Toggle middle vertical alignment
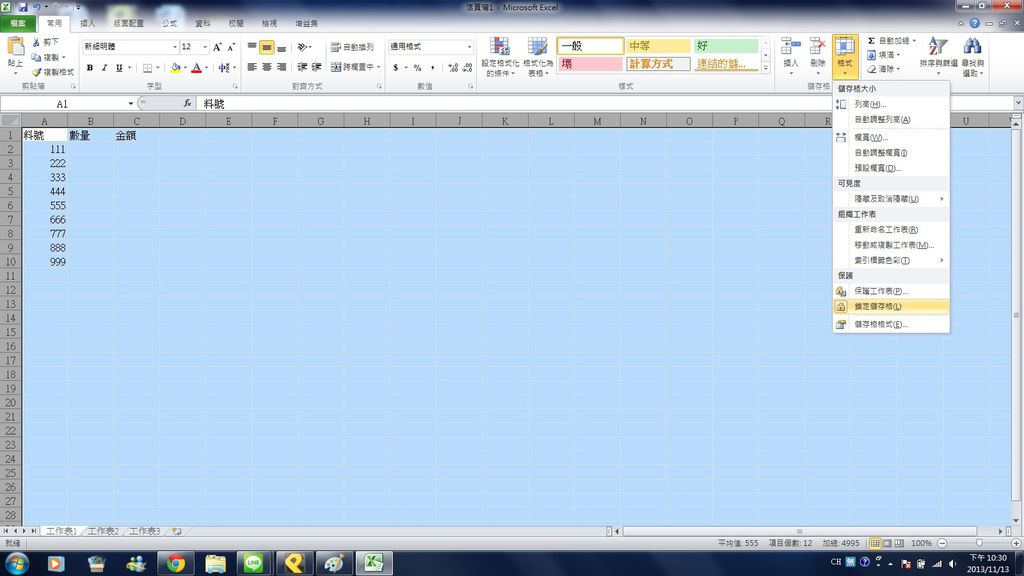1024x576 pixels. click(x=266, y=47)
